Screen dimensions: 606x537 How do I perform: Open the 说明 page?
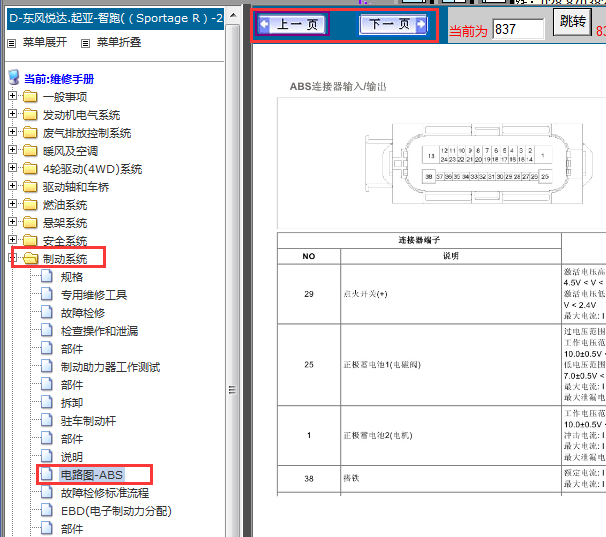coord(71,457)
